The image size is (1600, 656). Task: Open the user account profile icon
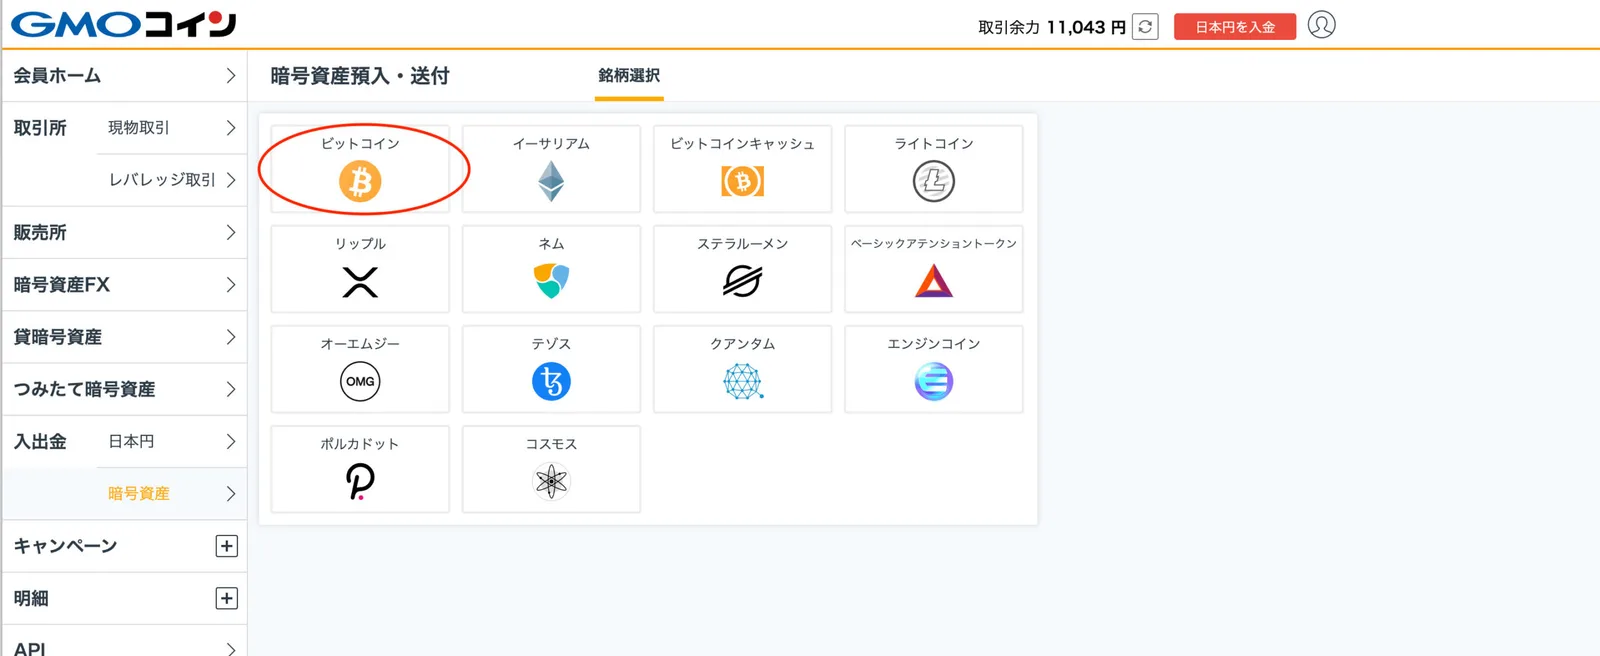[1321, 25]
